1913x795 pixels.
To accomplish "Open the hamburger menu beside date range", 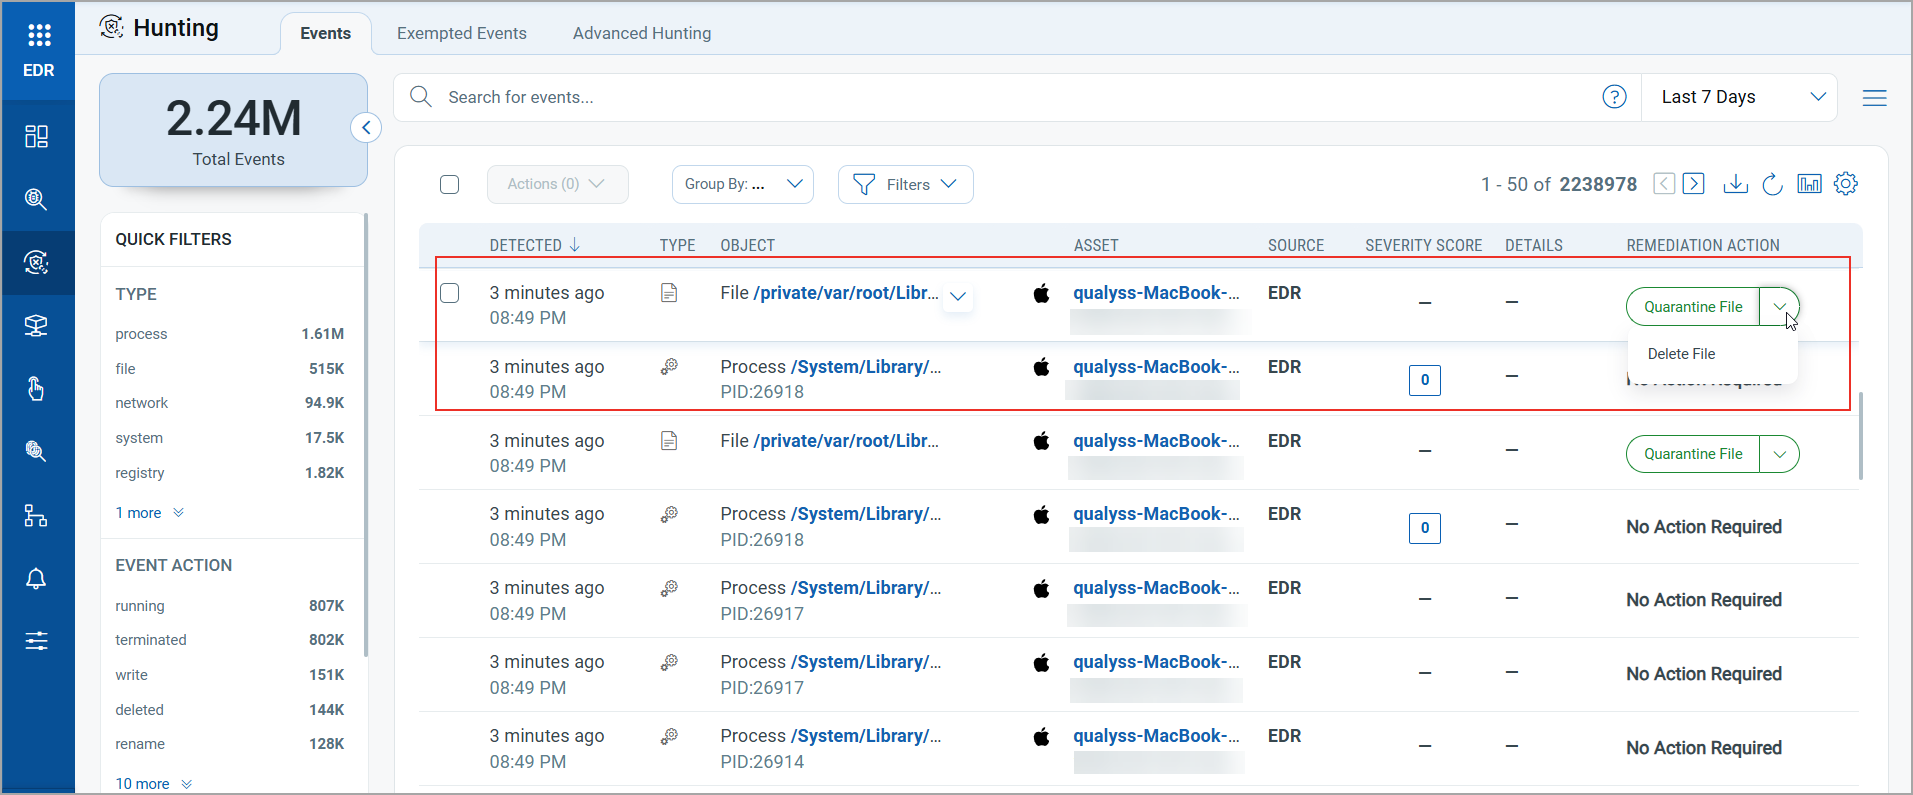I will click(1874, 98).
